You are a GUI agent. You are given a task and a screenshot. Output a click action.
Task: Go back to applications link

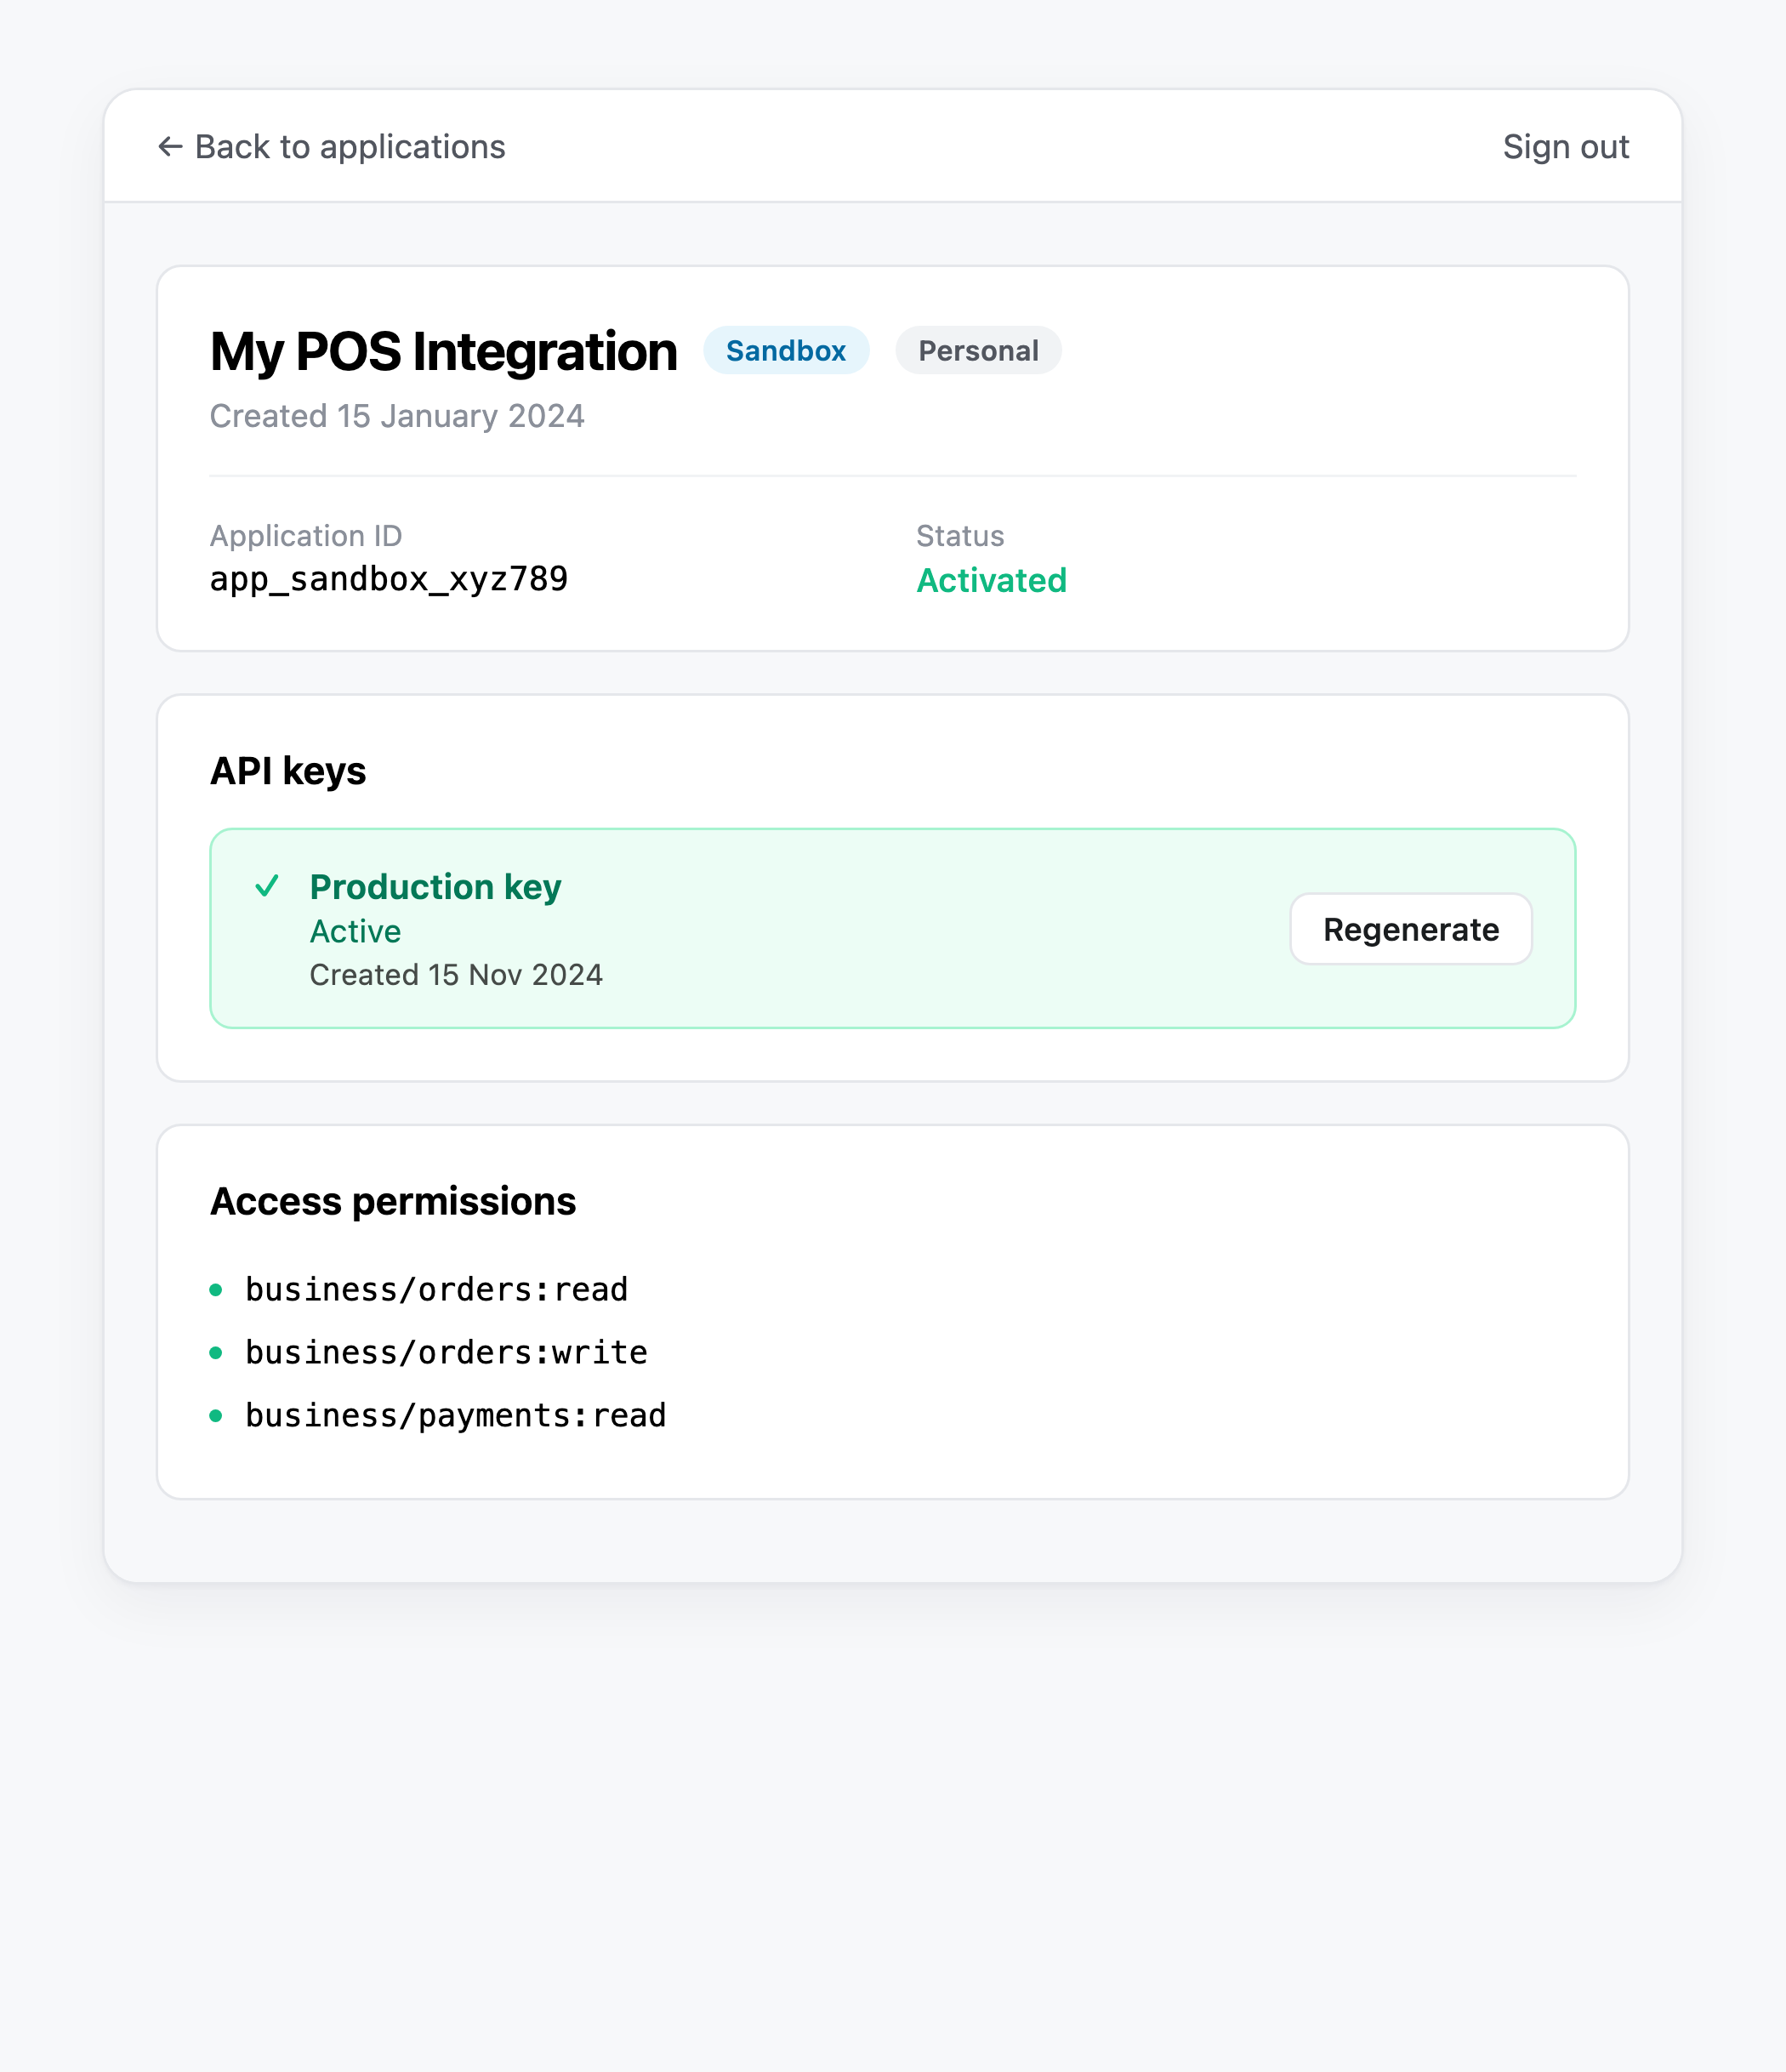click(x=331, y=147)
